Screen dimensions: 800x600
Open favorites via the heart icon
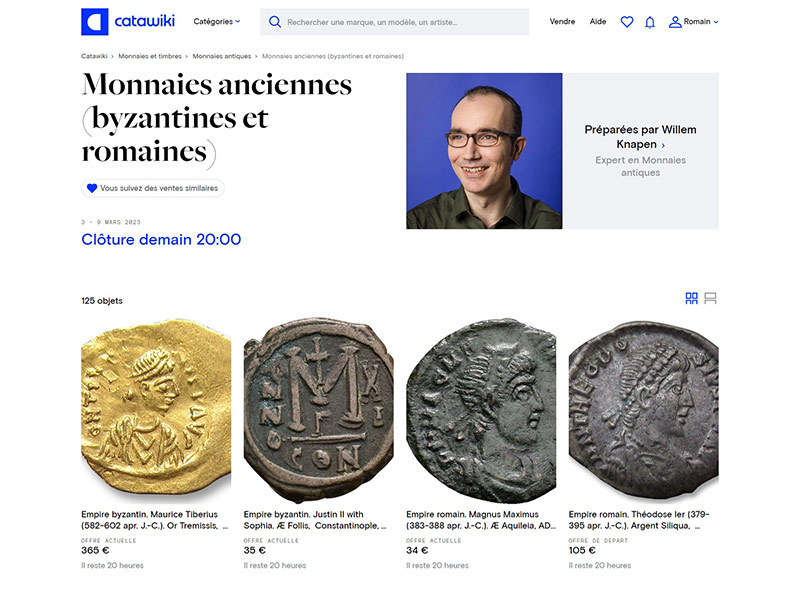tap(627, 22)
